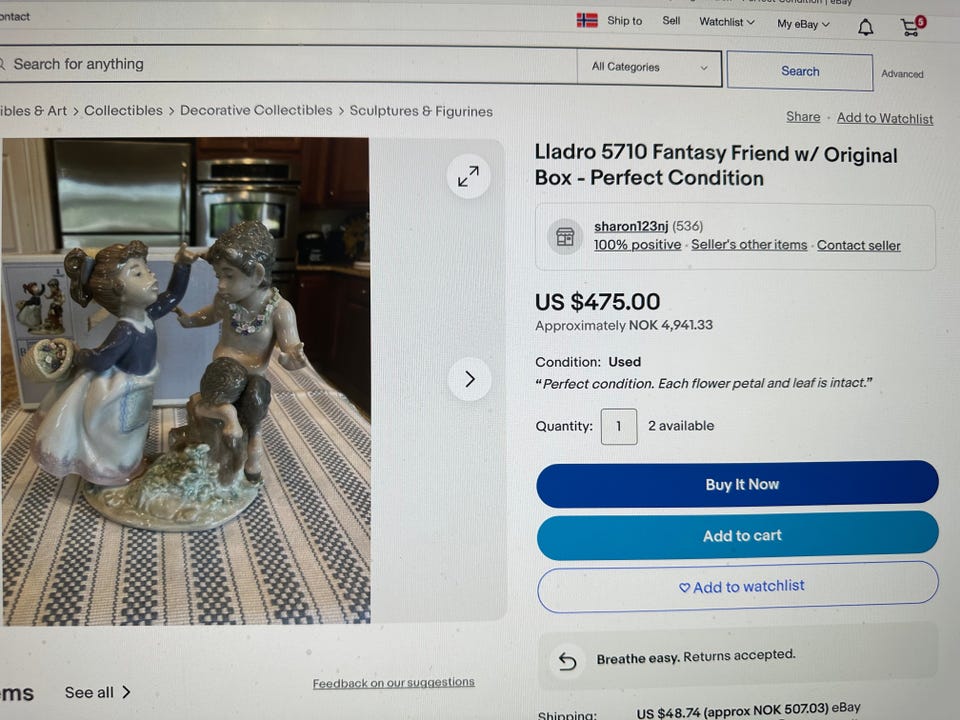Open Sculptures & Figurines breadcrumb

421,111
